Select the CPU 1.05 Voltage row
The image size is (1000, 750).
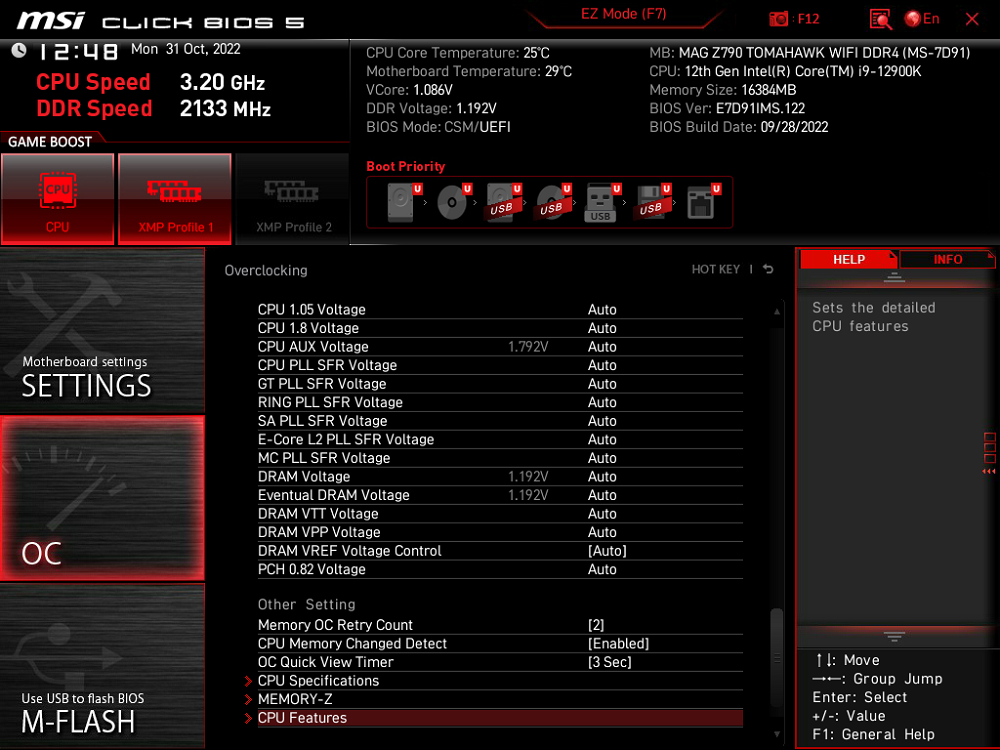500,309
